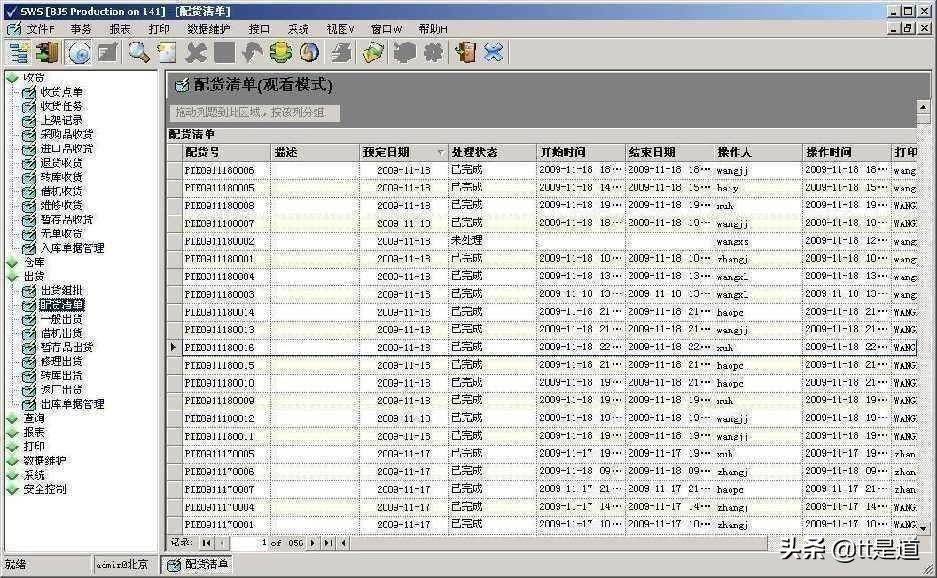Sort by 配货号 column header

(x=226, y=152)
